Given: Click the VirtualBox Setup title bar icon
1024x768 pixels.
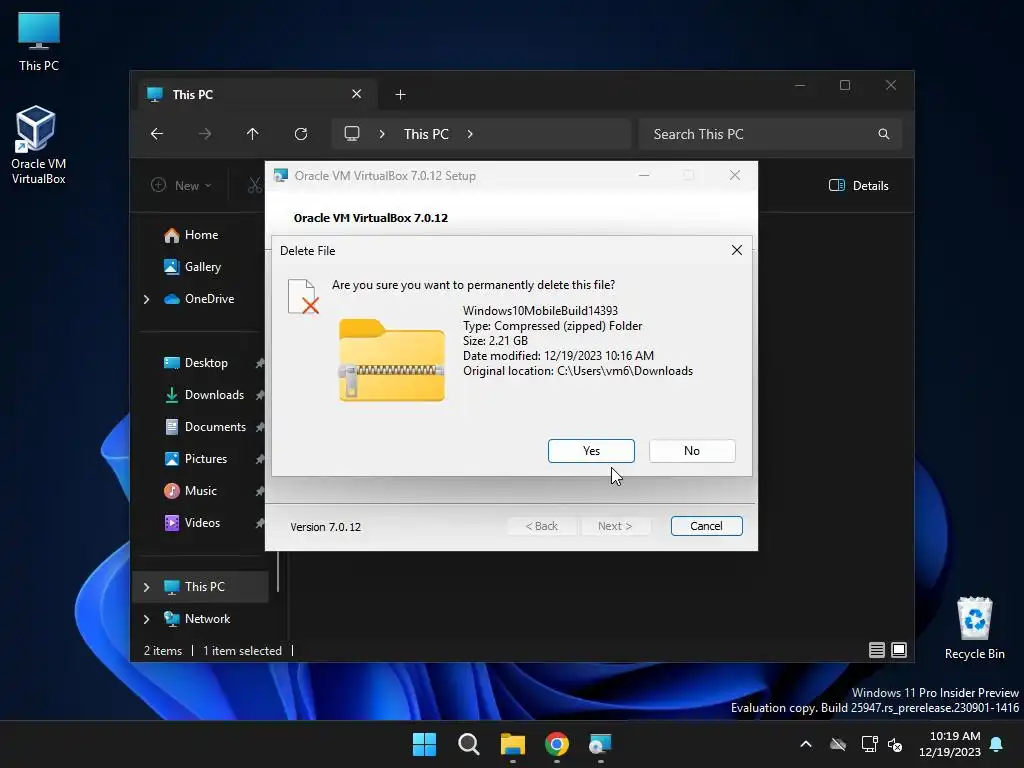Looking at the screenshot, I should (x=281, y=175).
